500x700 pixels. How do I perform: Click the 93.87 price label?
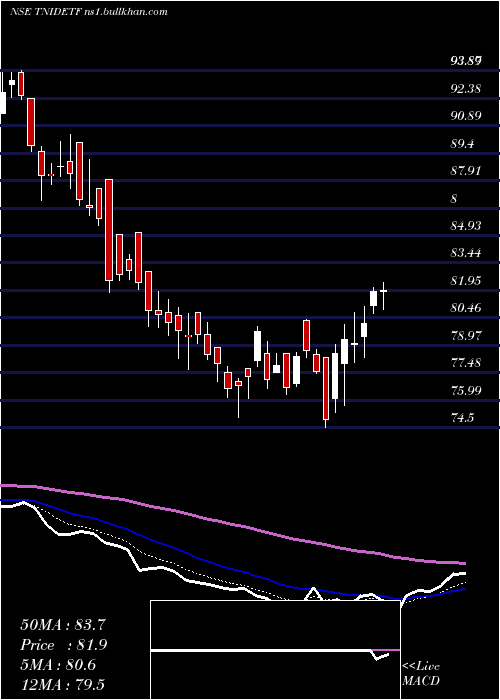466,61
